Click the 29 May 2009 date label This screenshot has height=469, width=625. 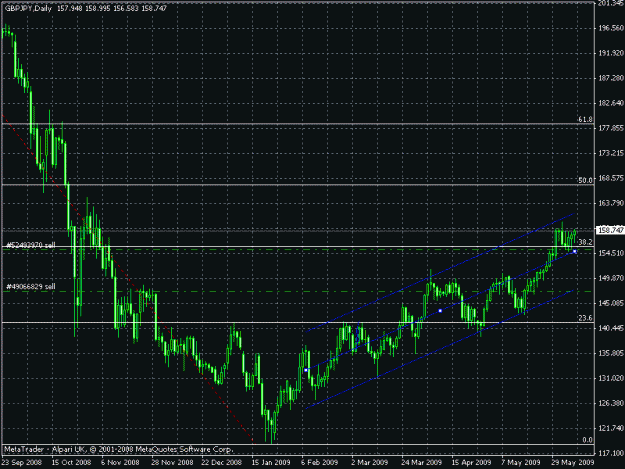point(573,462)
